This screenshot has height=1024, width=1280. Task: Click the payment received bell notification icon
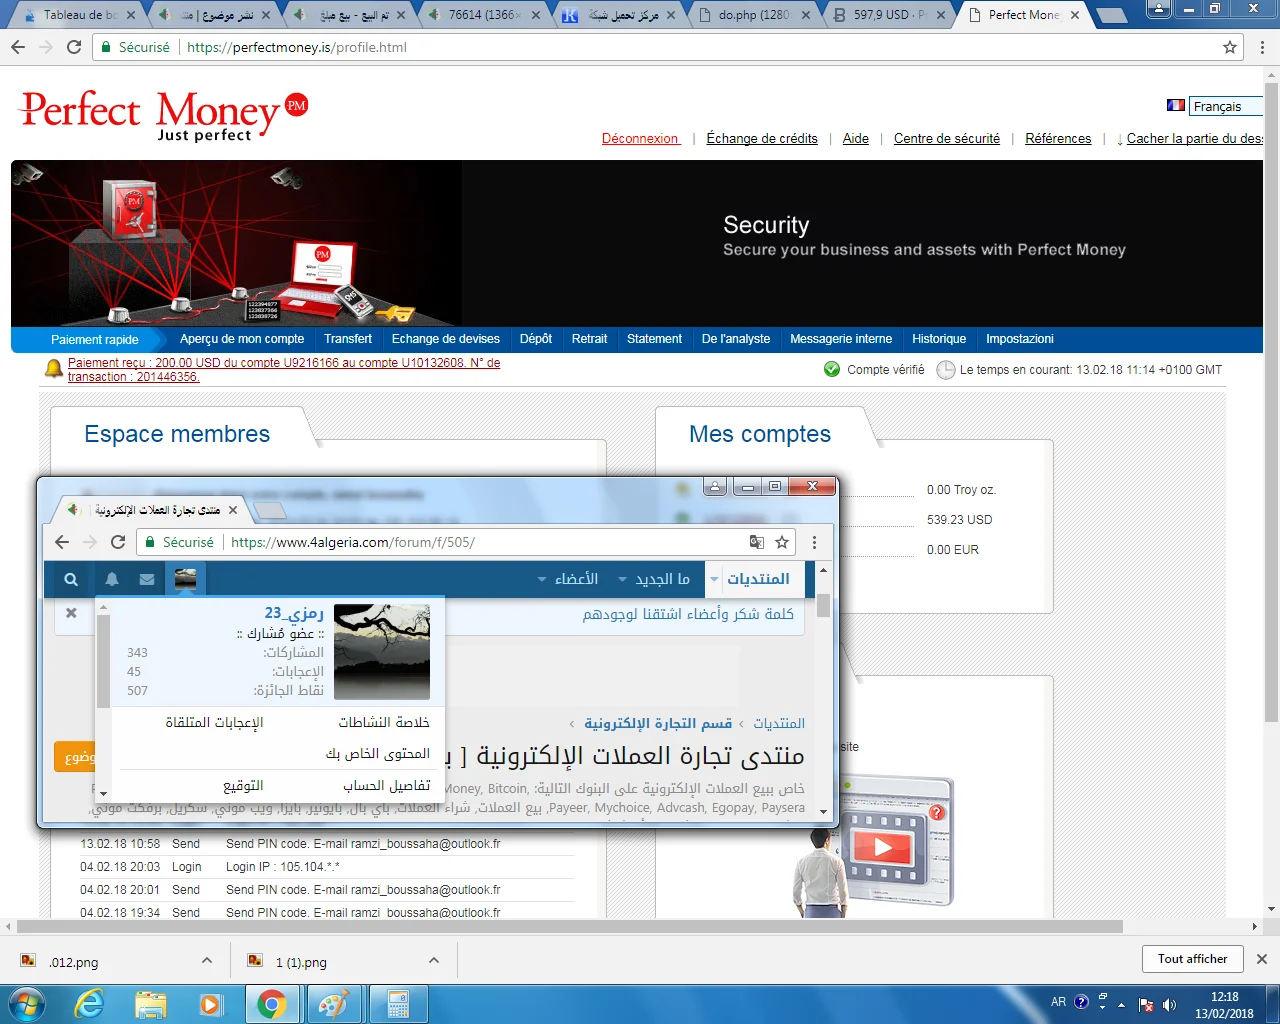54,369
